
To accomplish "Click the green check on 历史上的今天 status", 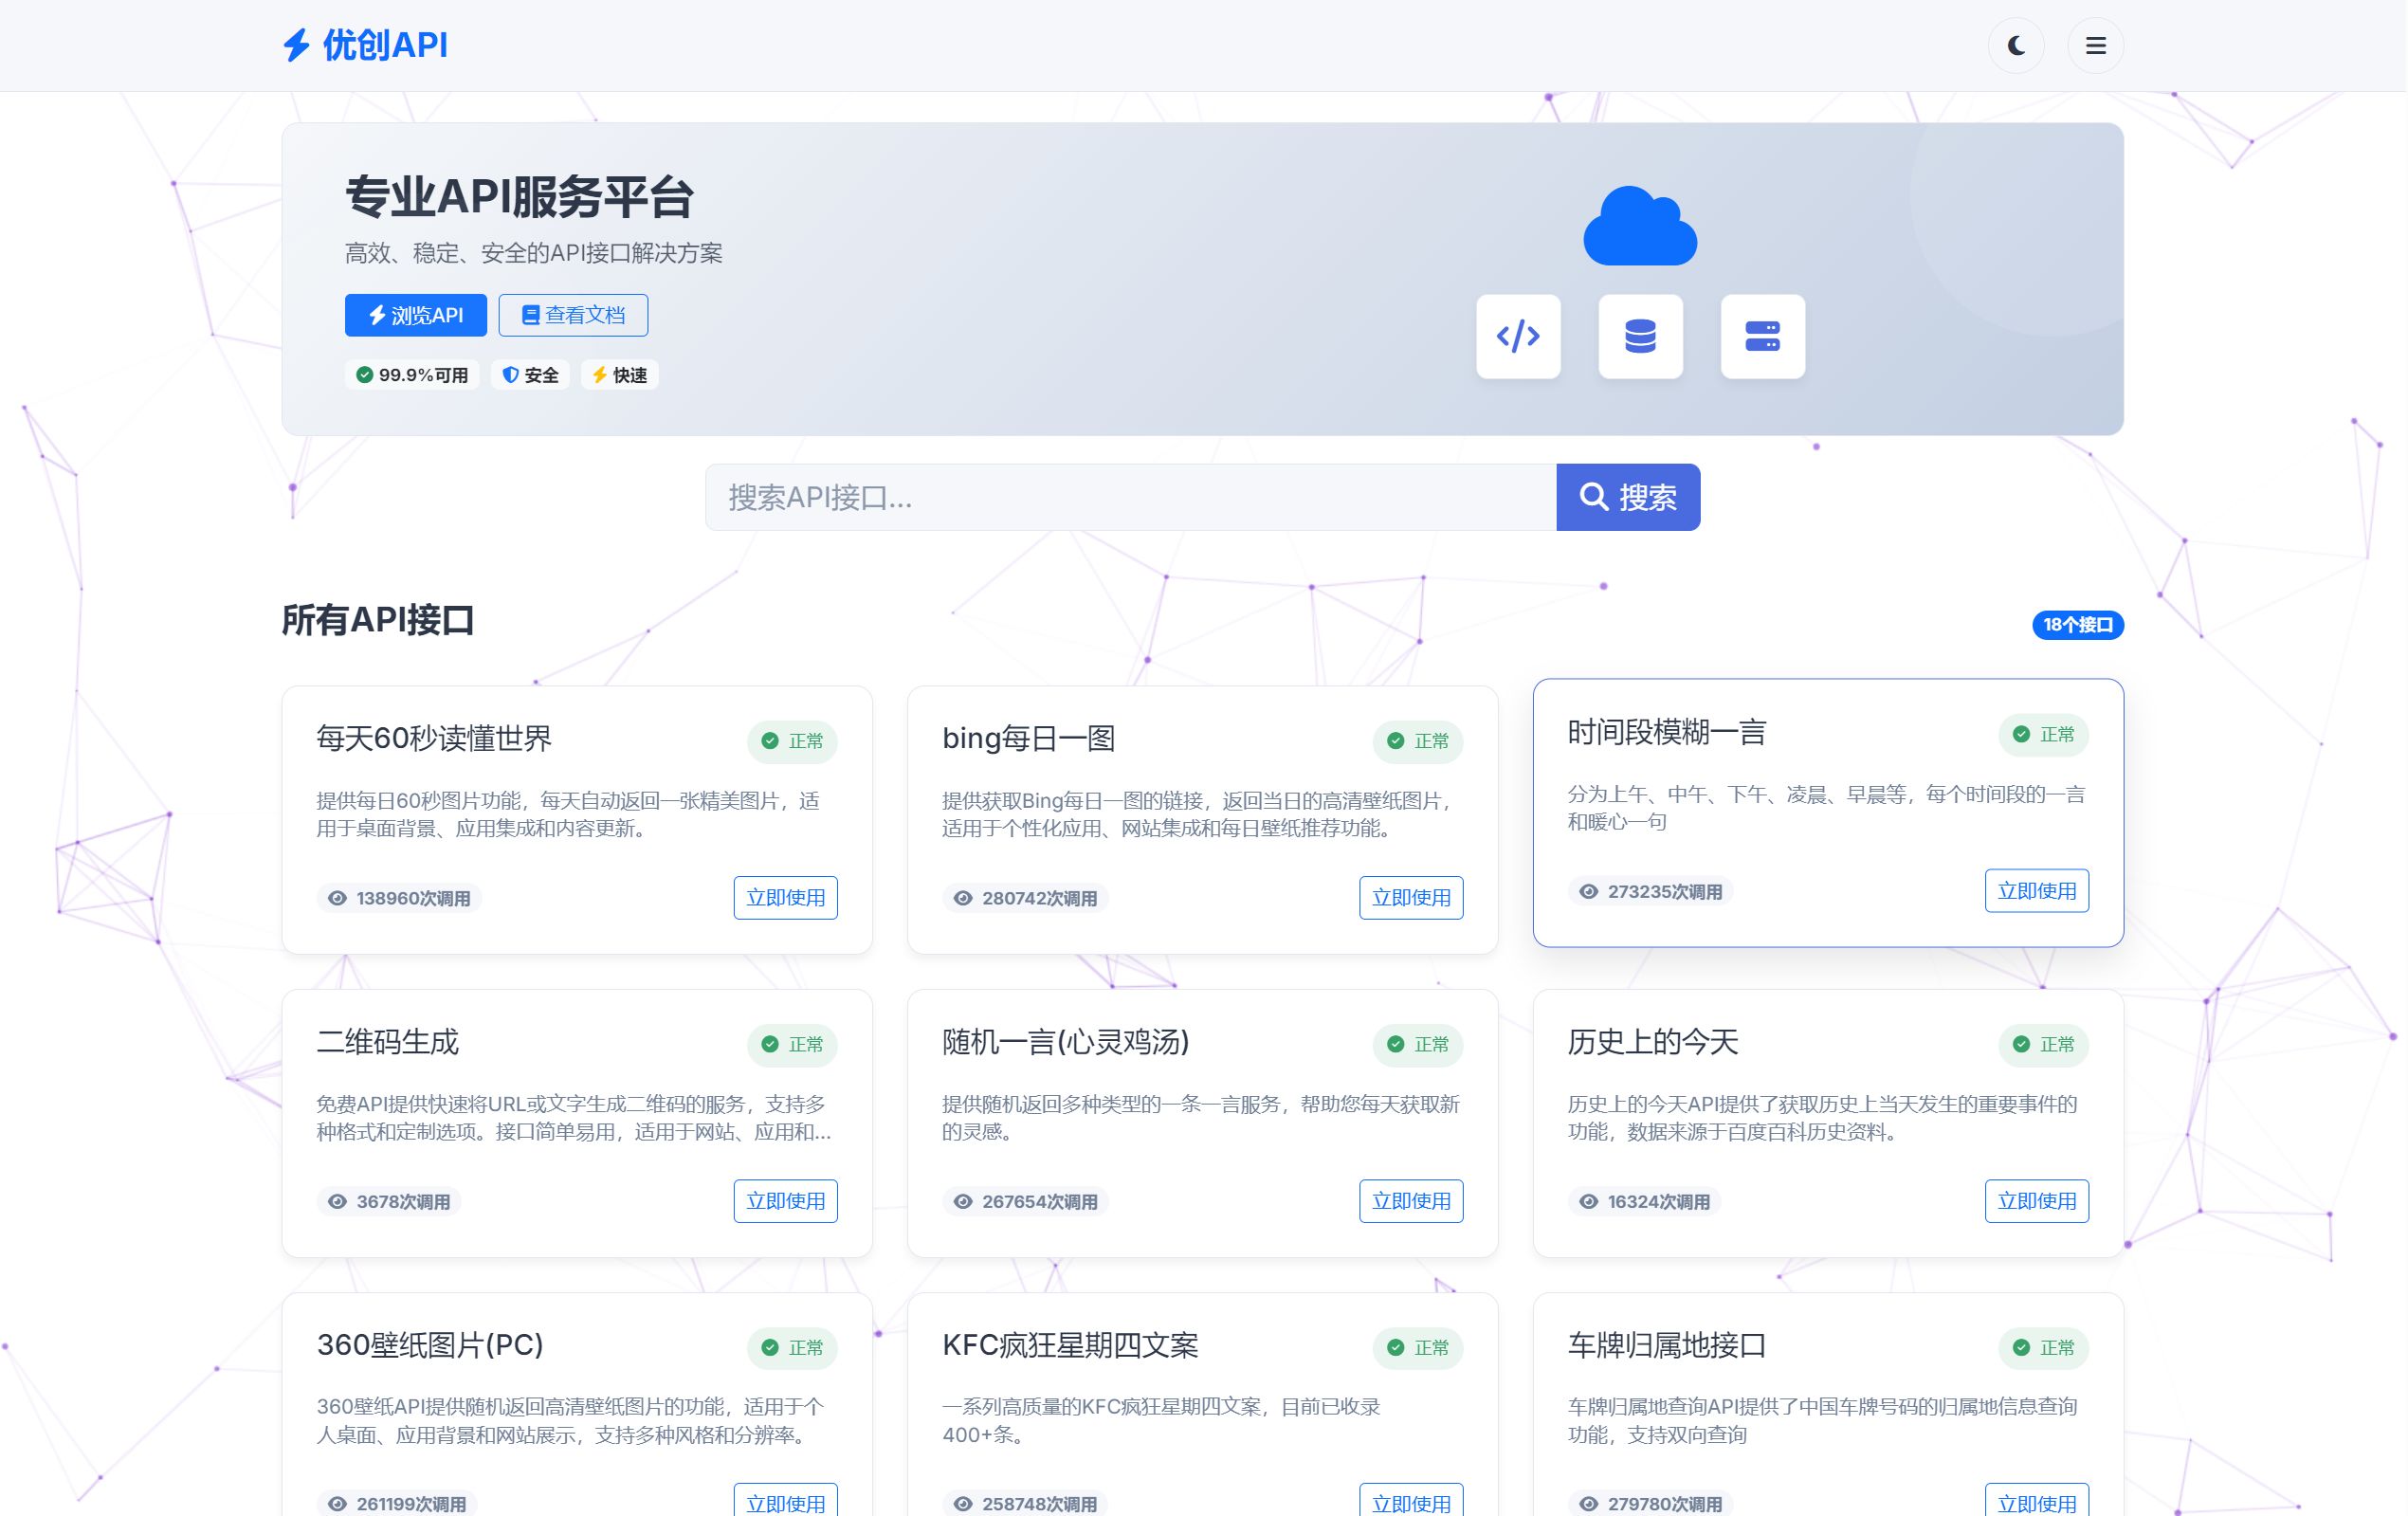I will pos(2020,1044).
